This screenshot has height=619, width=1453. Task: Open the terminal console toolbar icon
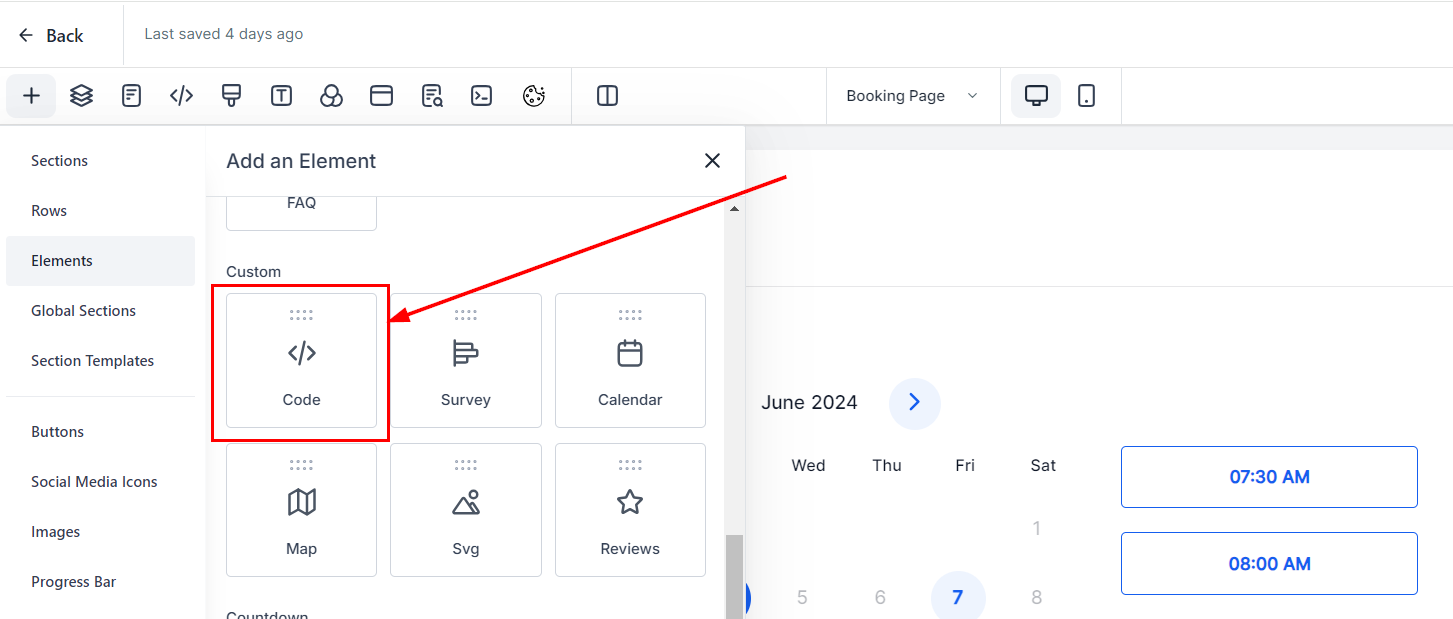click(482, 96)
